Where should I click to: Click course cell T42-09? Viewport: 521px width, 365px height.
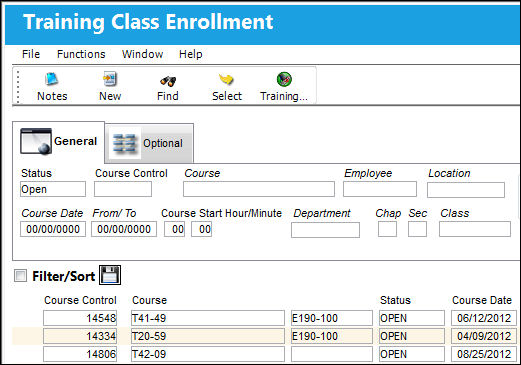tap(208, 354)
